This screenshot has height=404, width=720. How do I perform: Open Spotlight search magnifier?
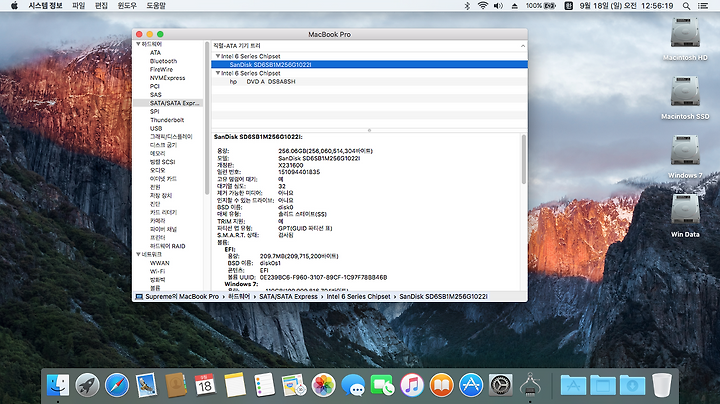[x=686, y=6]
